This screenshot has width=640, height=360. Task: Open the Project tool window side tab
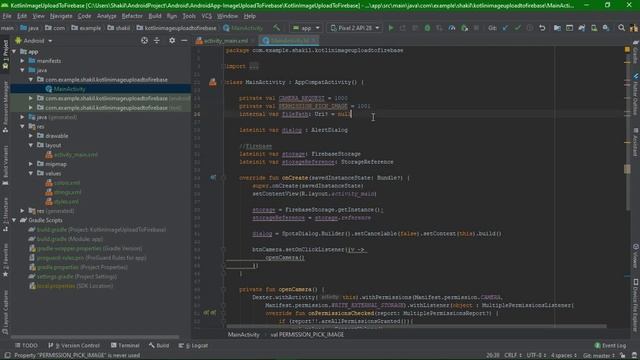click(5, 56)
